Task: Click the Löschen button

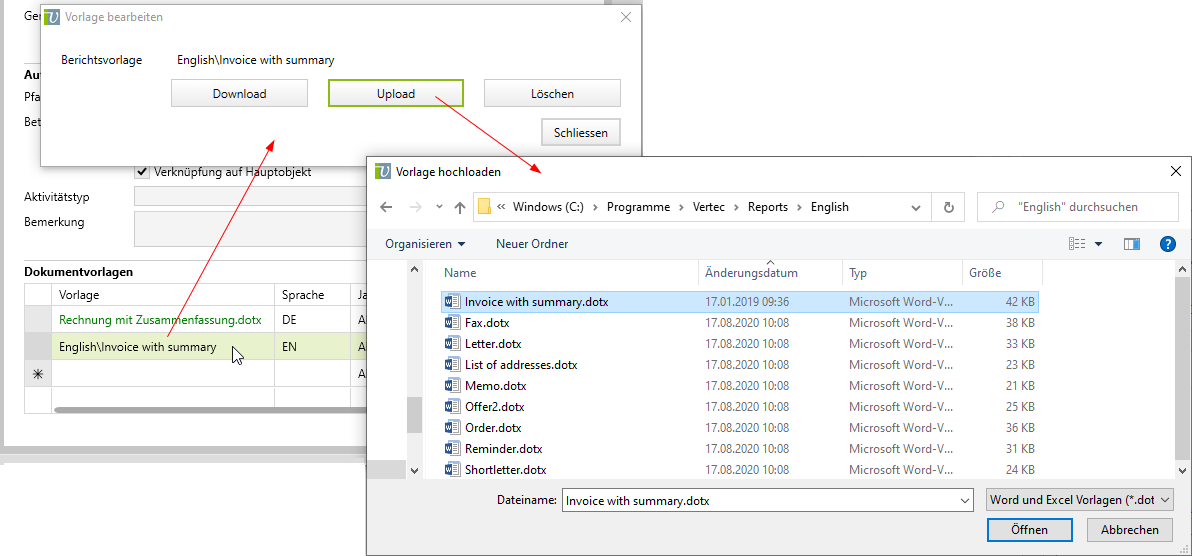Action: click(x=552, y=94)
